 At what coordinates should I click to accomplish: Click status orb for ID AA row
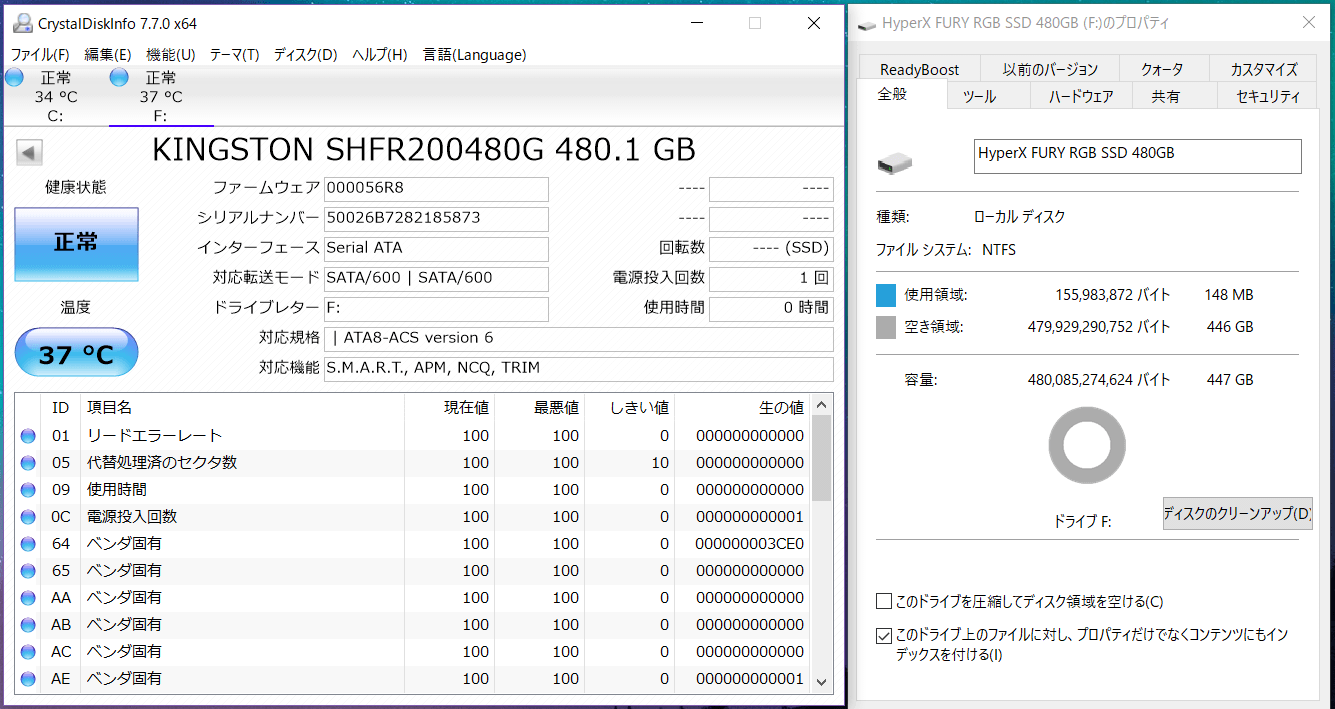click(x=28, y=598)
